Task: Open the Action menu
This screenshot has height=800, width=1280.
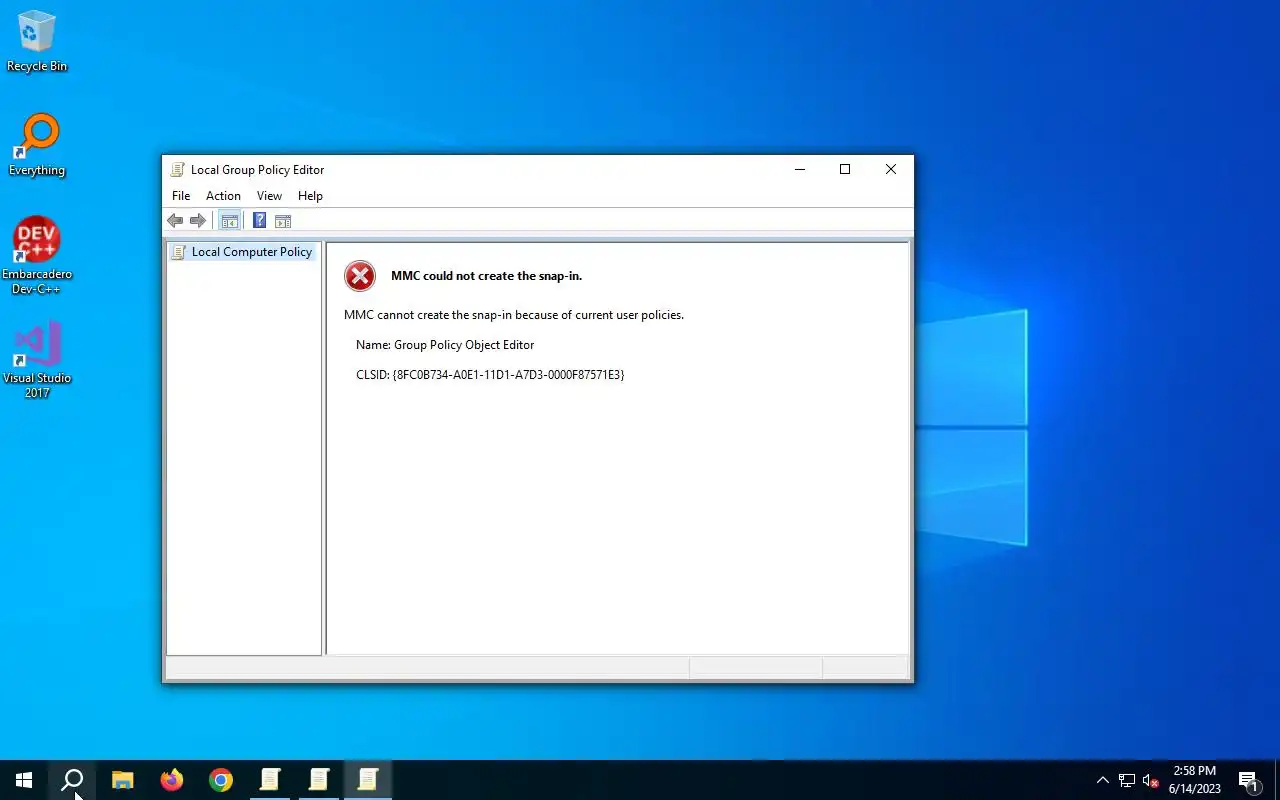Action: coord(223,196)
